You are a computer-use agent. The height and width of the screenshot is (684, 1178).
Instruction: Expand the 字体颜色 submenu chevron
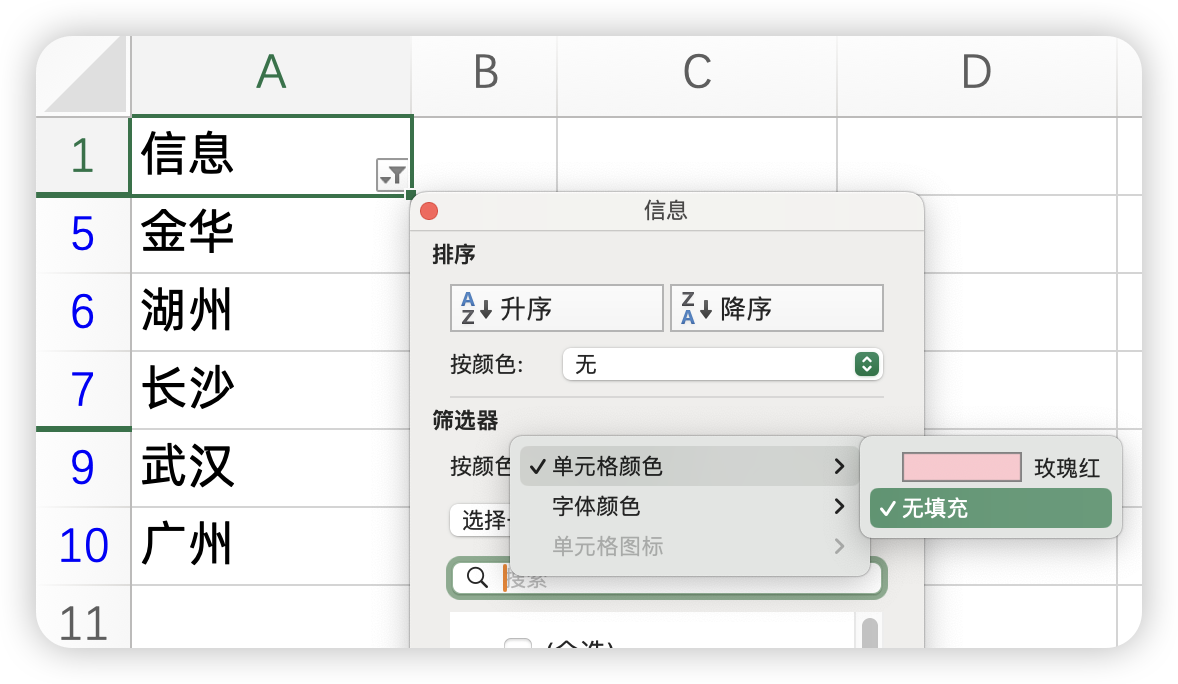coord(839,506)
